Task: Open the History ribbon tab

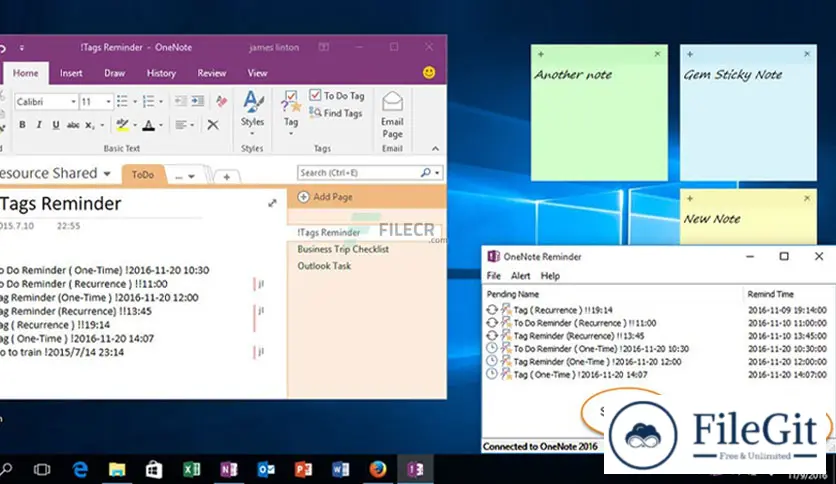Action: pyautogui.click(x=161, y=73)
